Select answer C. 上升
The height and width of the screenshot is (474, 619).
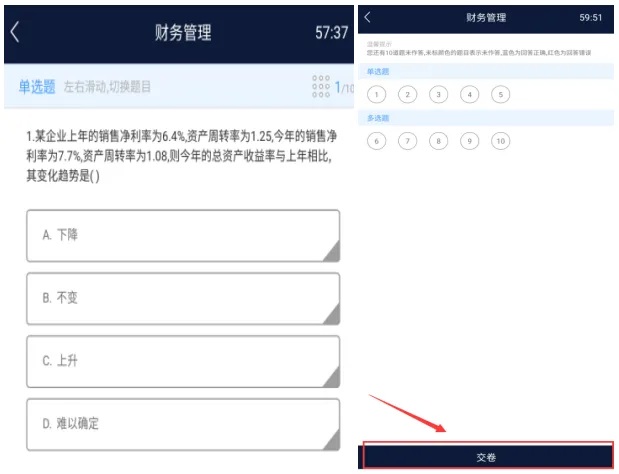183,362
